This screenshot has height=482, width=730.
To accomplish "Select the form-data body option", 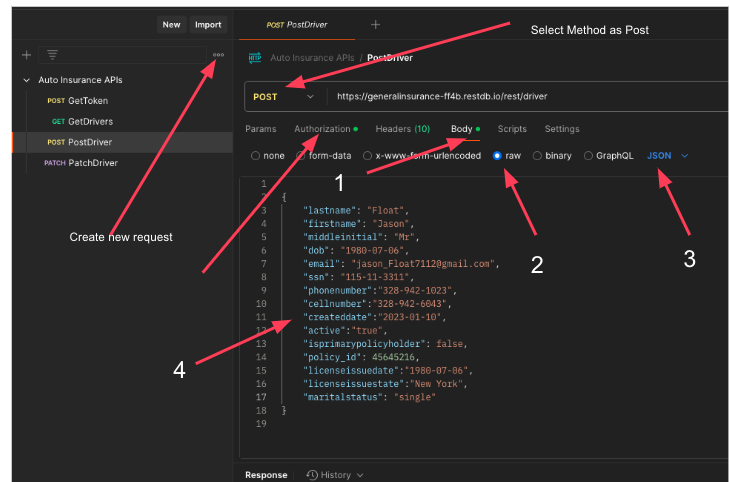I will click(x=324, y=156).
